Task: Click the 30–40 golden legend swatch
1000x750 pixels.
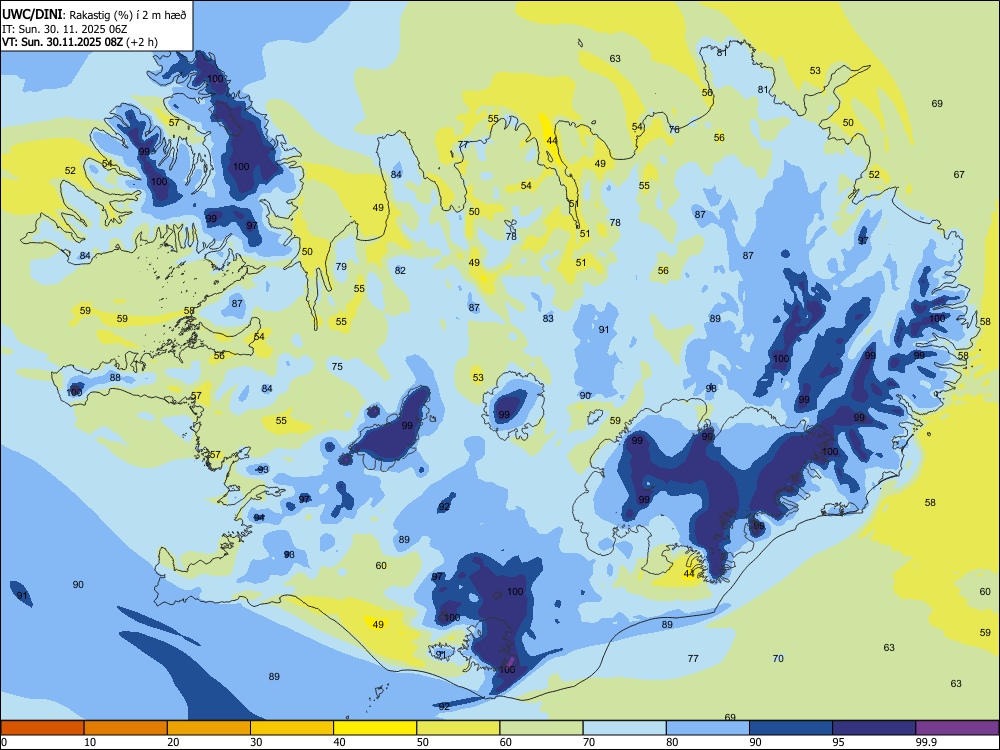Action: tap(292, 728)
